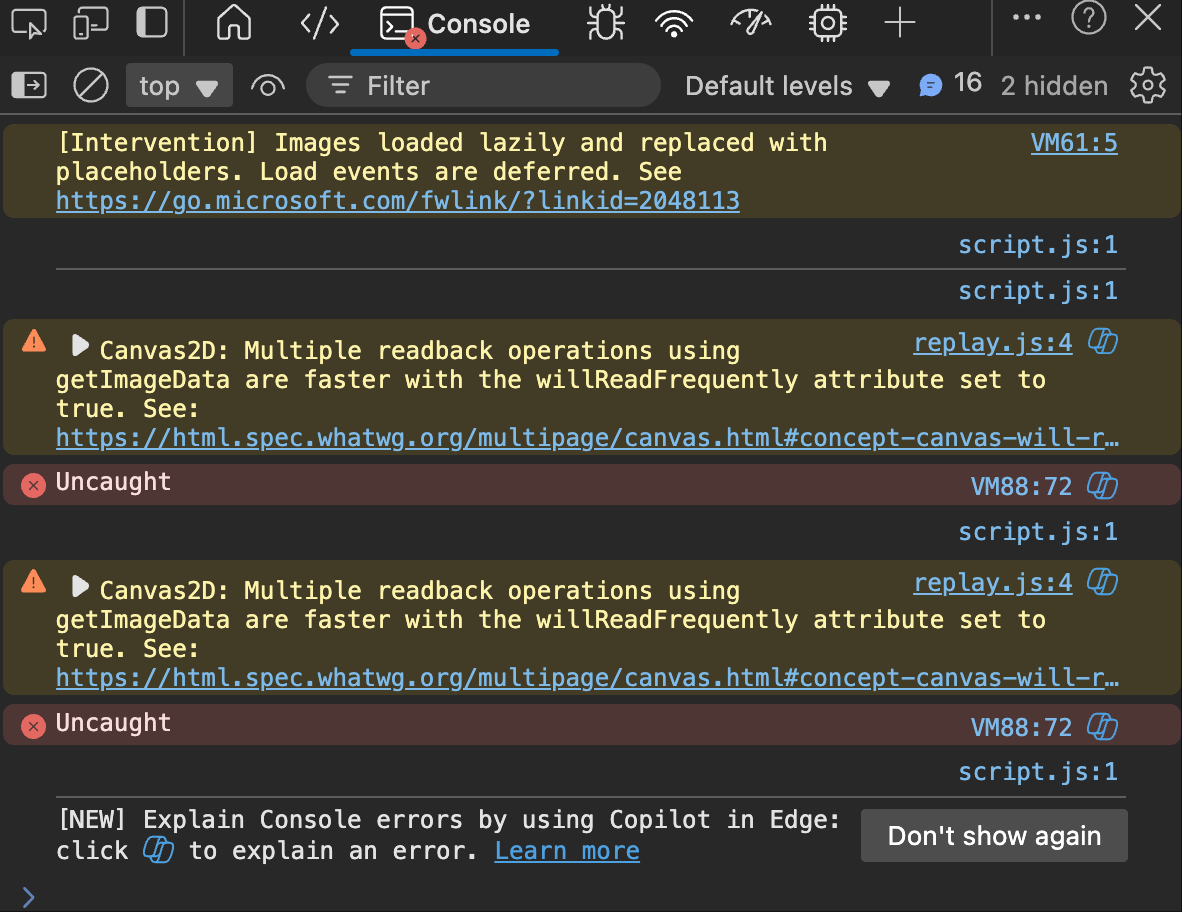Select the Console tab

pyautogui.click(x=455, y=24)
